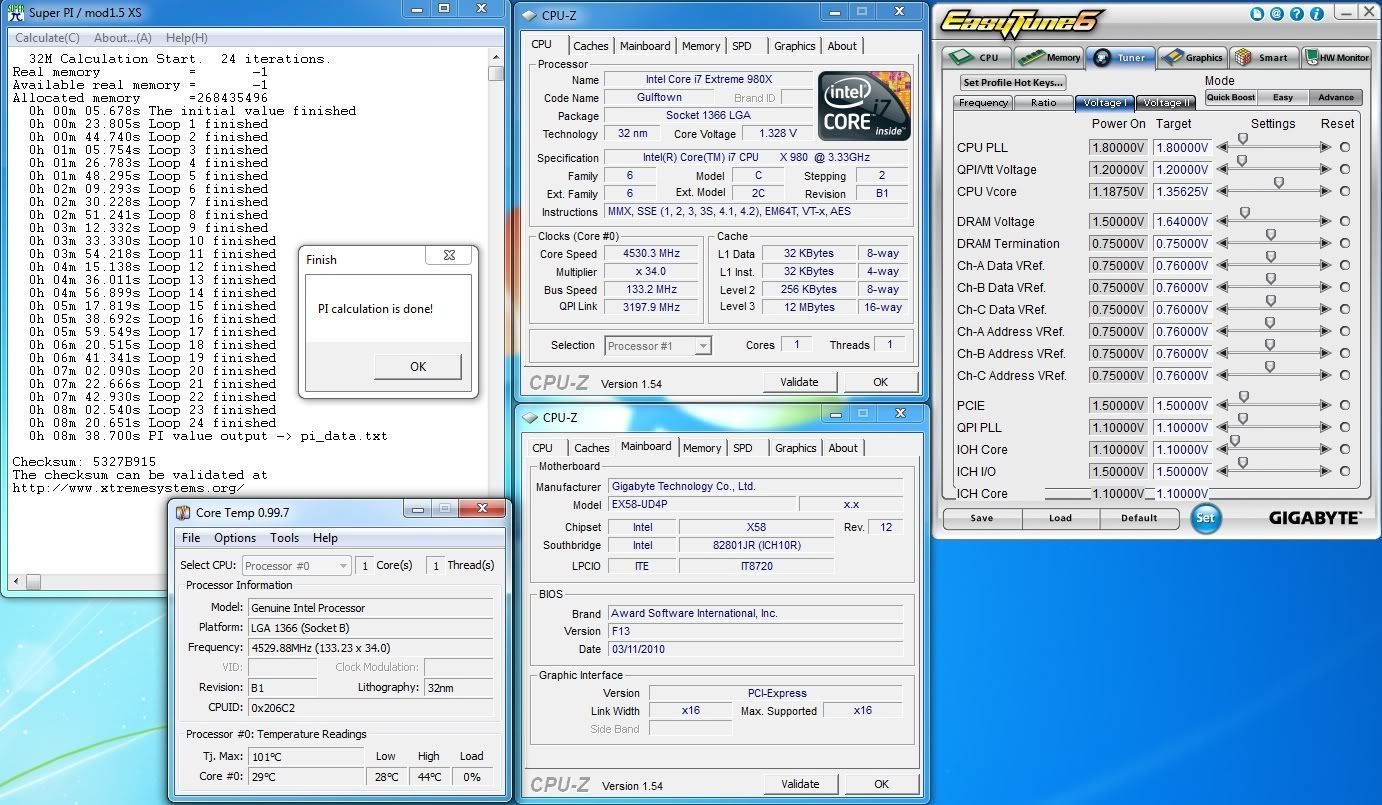1382x805 pixels.
Task: Select Easy mode in EasyTune6
Action: [x=1283, y=97]
